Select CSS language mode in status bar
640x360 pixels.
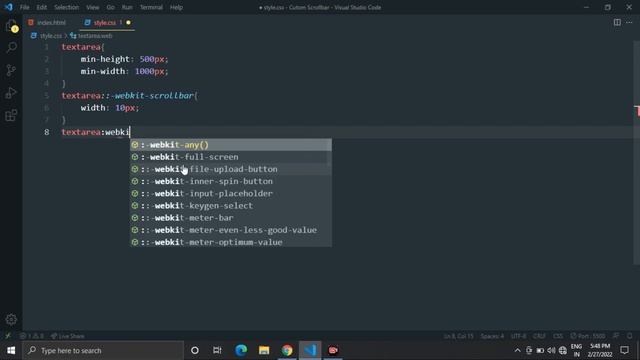558,336
